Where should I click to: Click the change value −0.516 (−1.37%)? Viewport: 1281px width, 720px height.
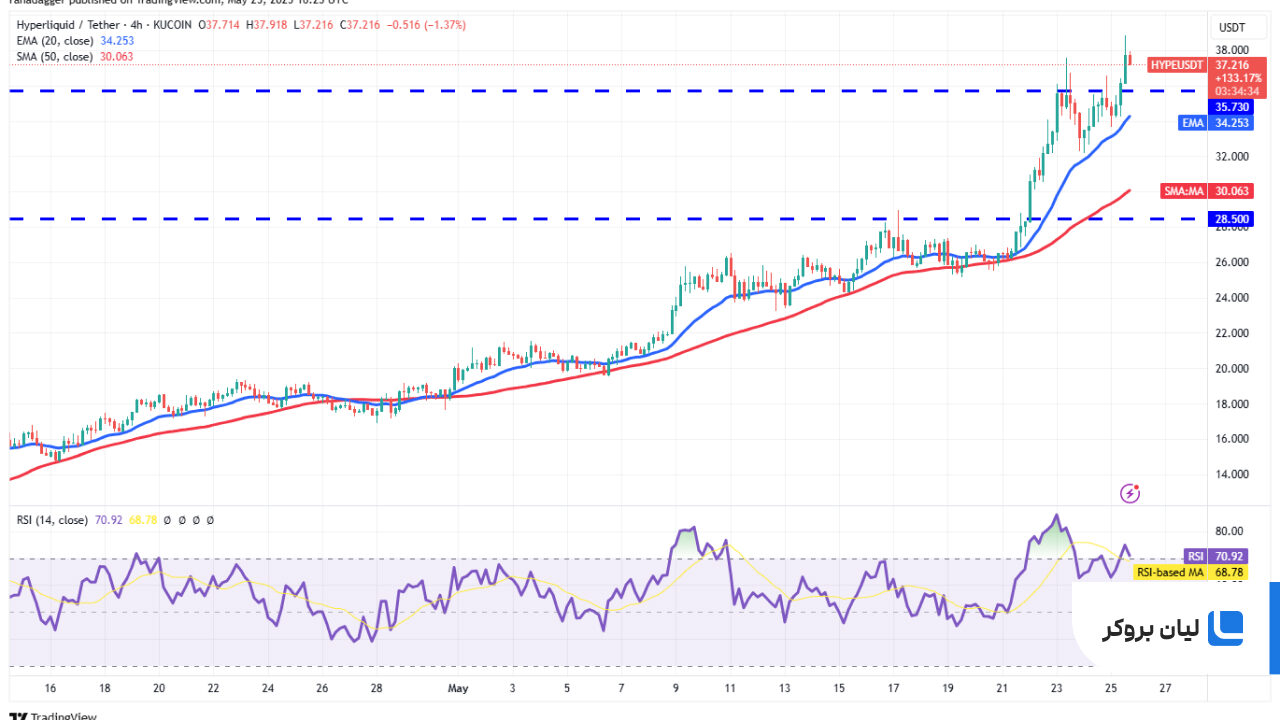[426, 24]
